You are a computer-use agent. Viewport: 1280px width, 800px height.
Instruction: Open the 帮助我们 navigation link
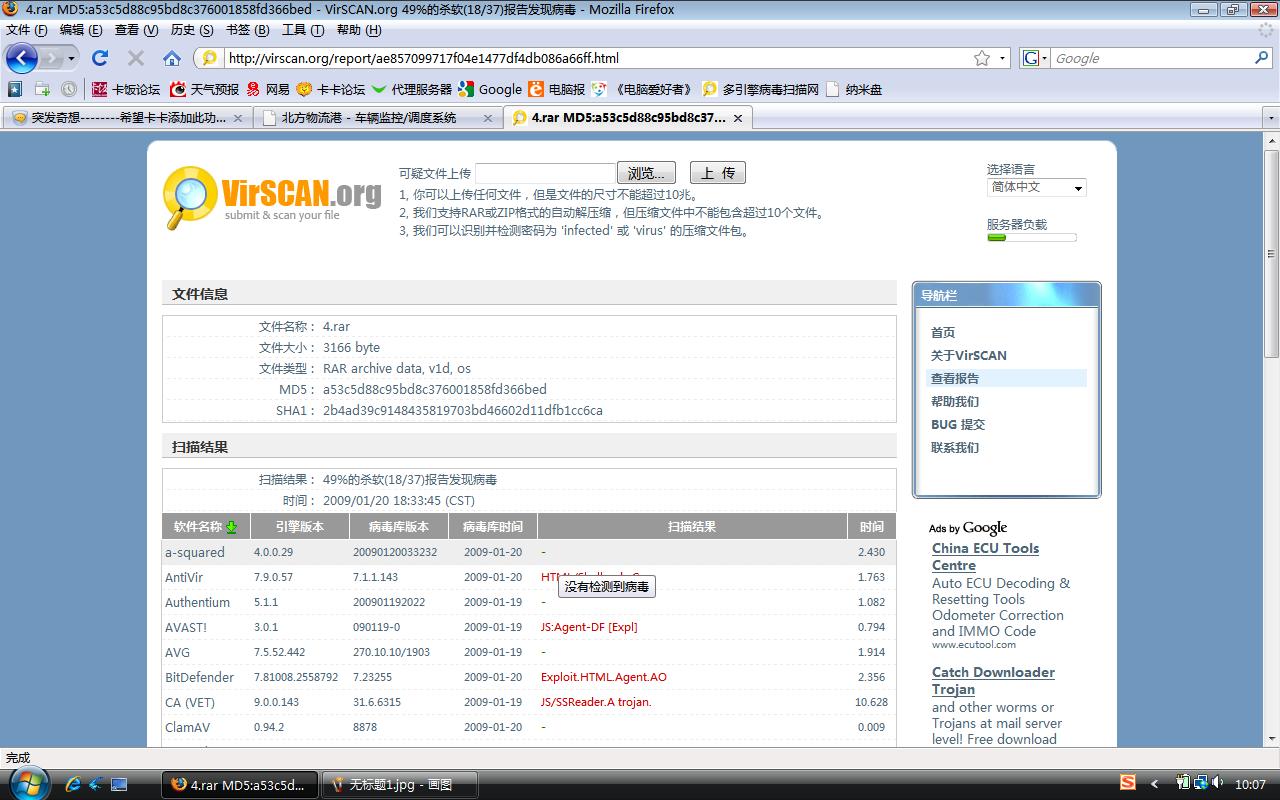click(x=955, y=402)
